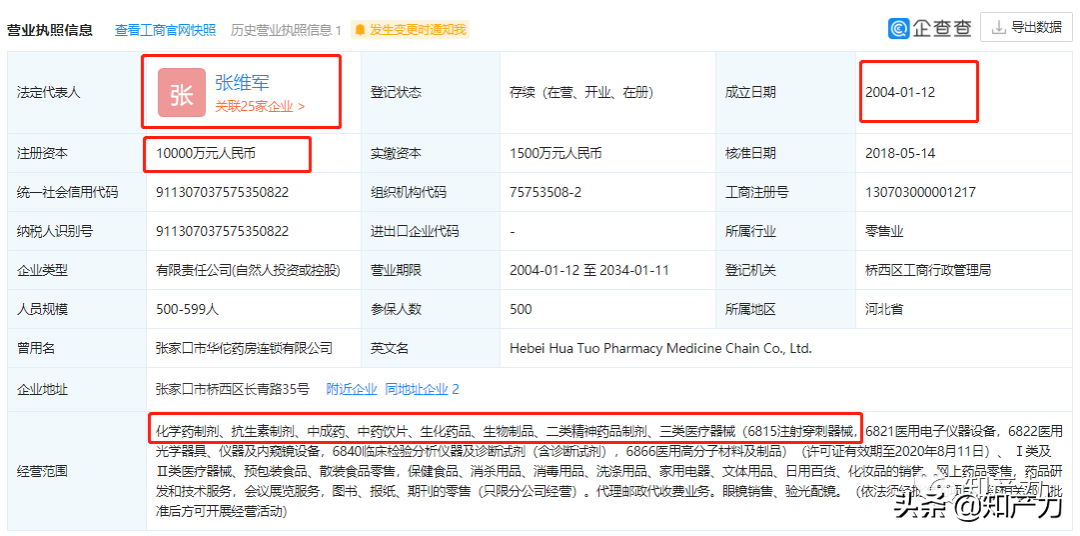The image size is (1080, 536).
Task: Open 关联25家企业 link
Action: [x=260, y=107]
